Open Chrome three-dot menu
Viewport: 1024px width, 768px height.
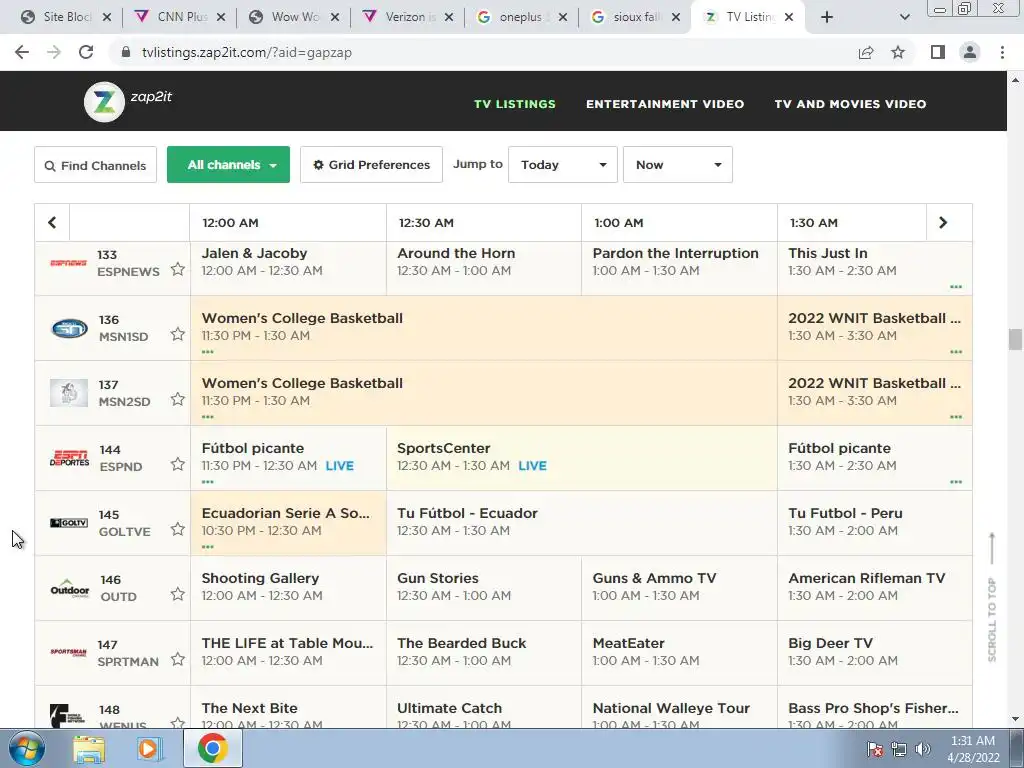[1002, 52]
